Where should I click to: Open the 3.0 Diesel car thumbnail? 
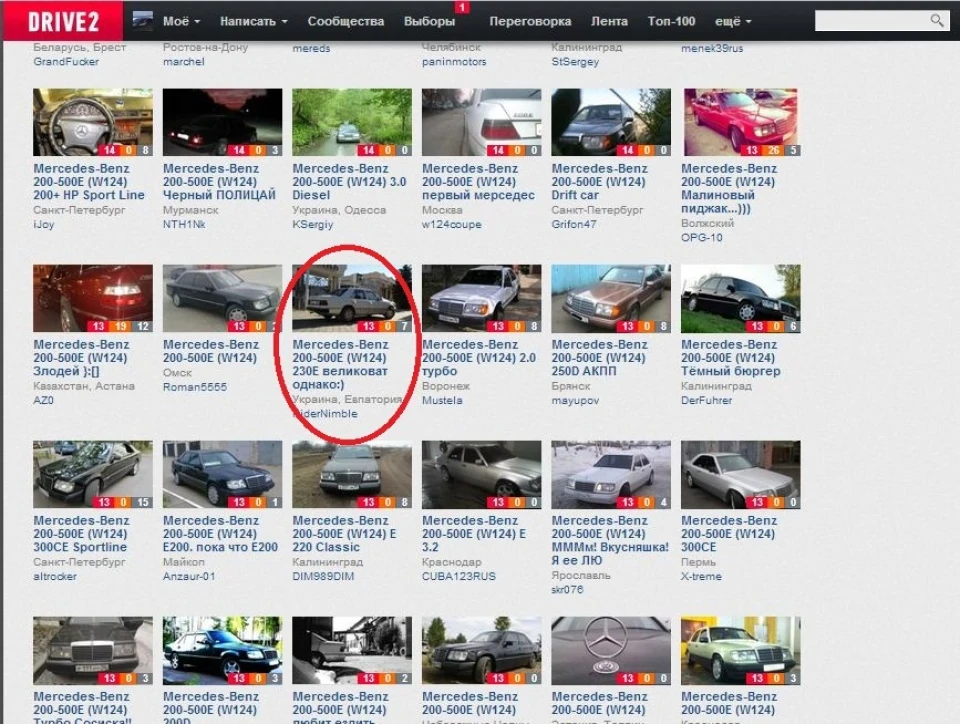tap(352, 122)
